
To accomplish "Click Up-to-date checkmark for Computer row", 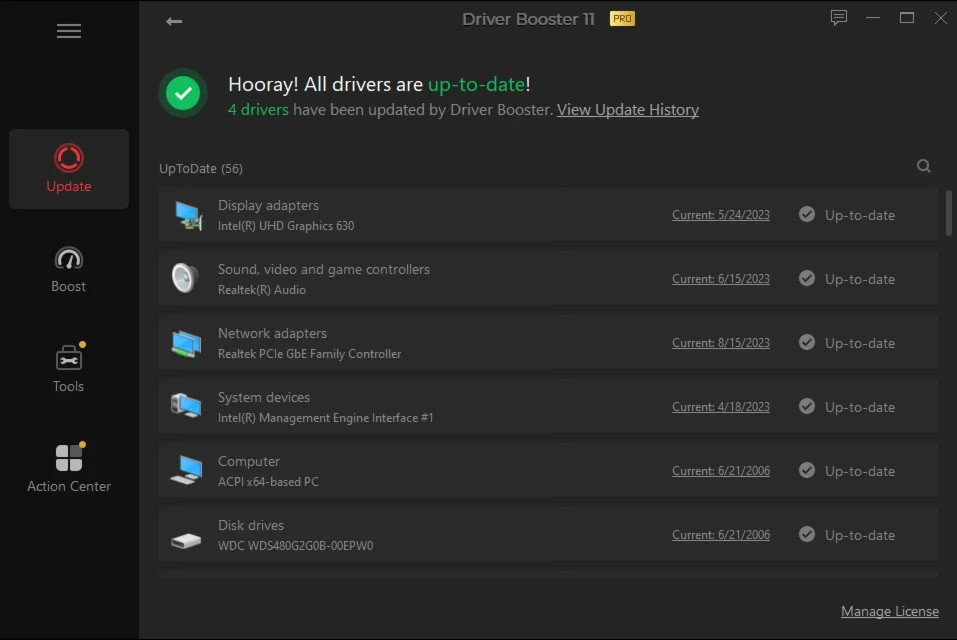I will pos(807,471).
